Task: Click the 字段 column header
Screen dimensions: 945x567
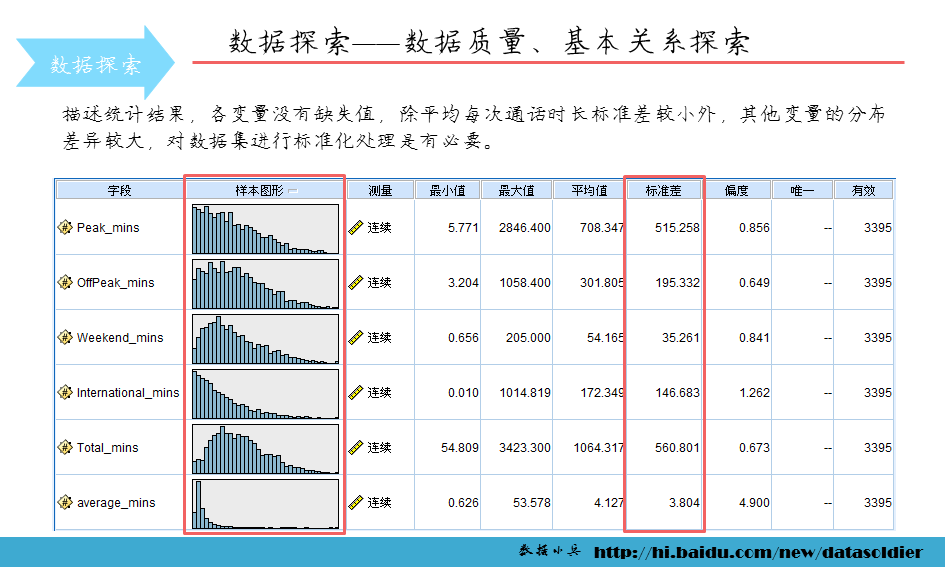Action: point(119,190)
